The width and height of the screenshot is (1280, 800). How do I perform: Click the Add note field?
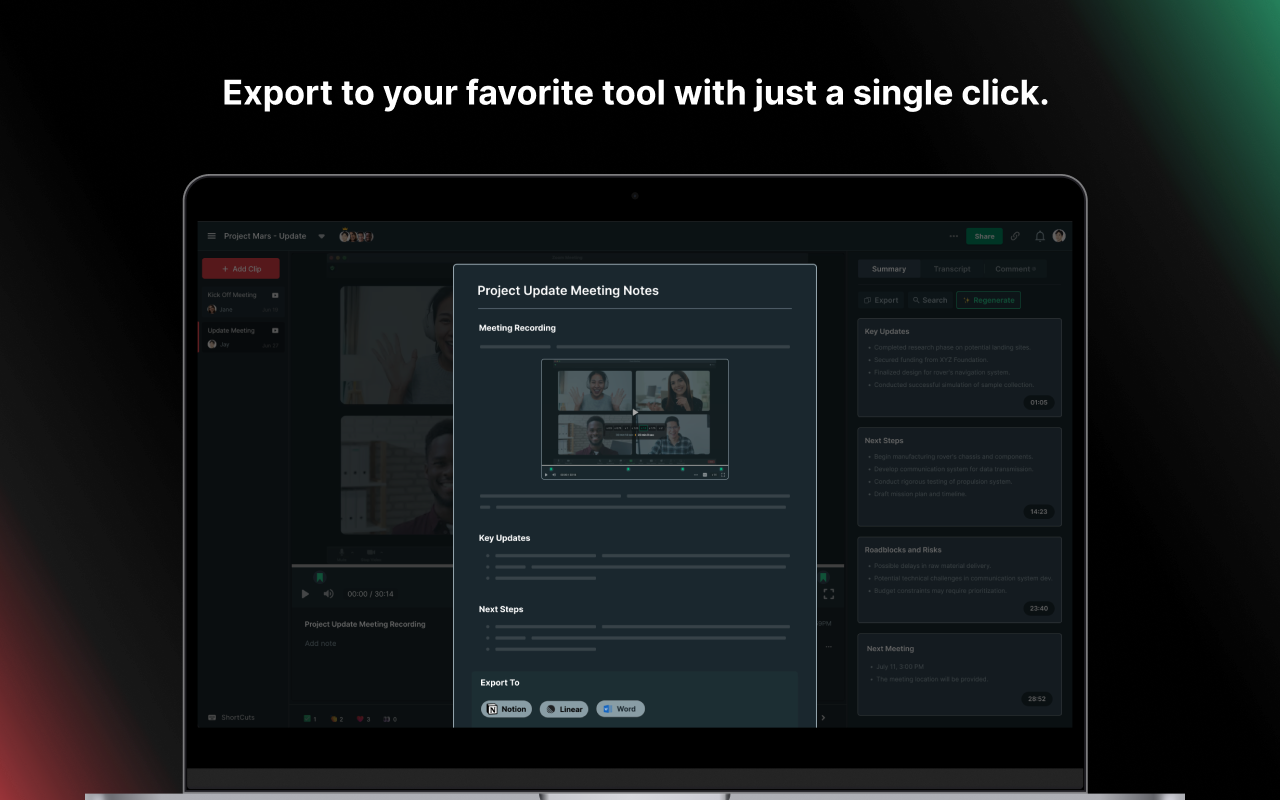pyautogui.click(x=321, y=644)
